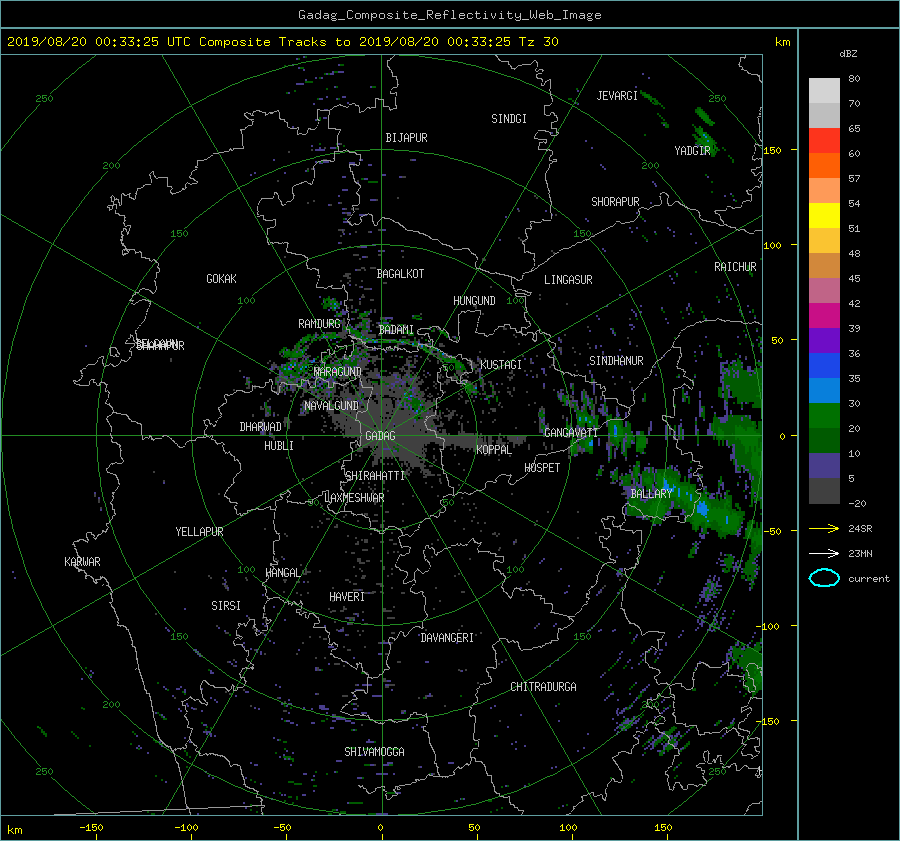
Task: Click the NARAGUND city label
Action: pyautogui.click(x=337, y=372)
